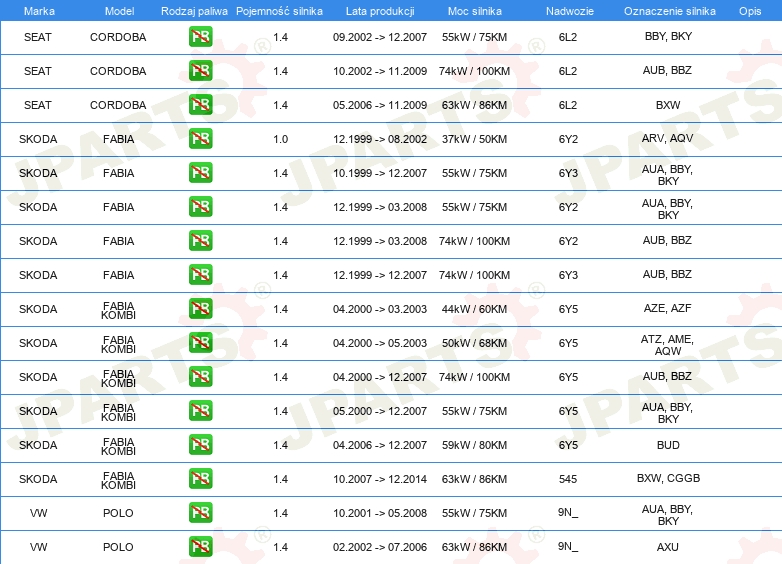Select the engine code BXW, CGGB

tap(668, 478)
